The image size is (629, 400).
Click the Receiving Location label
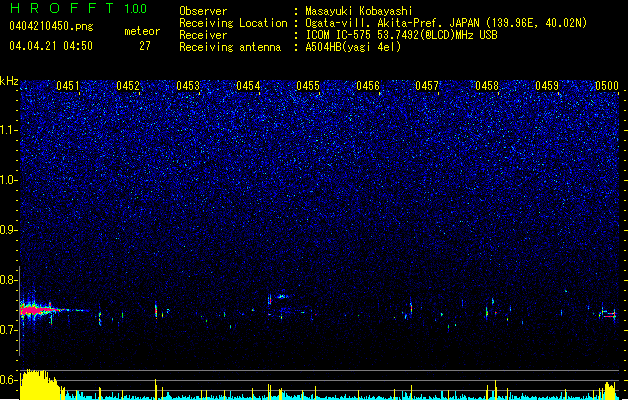point(233,23)
